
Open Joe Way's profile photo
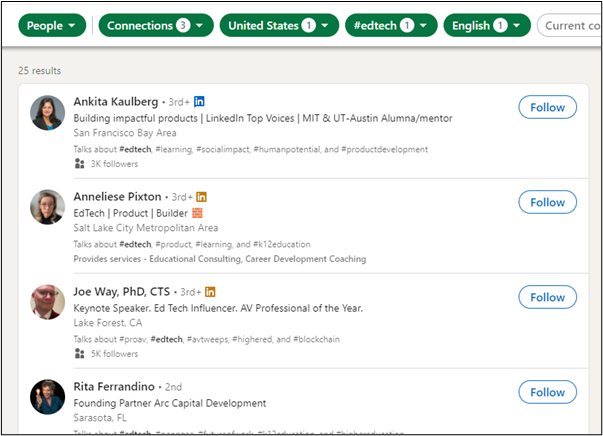point(48,302)
